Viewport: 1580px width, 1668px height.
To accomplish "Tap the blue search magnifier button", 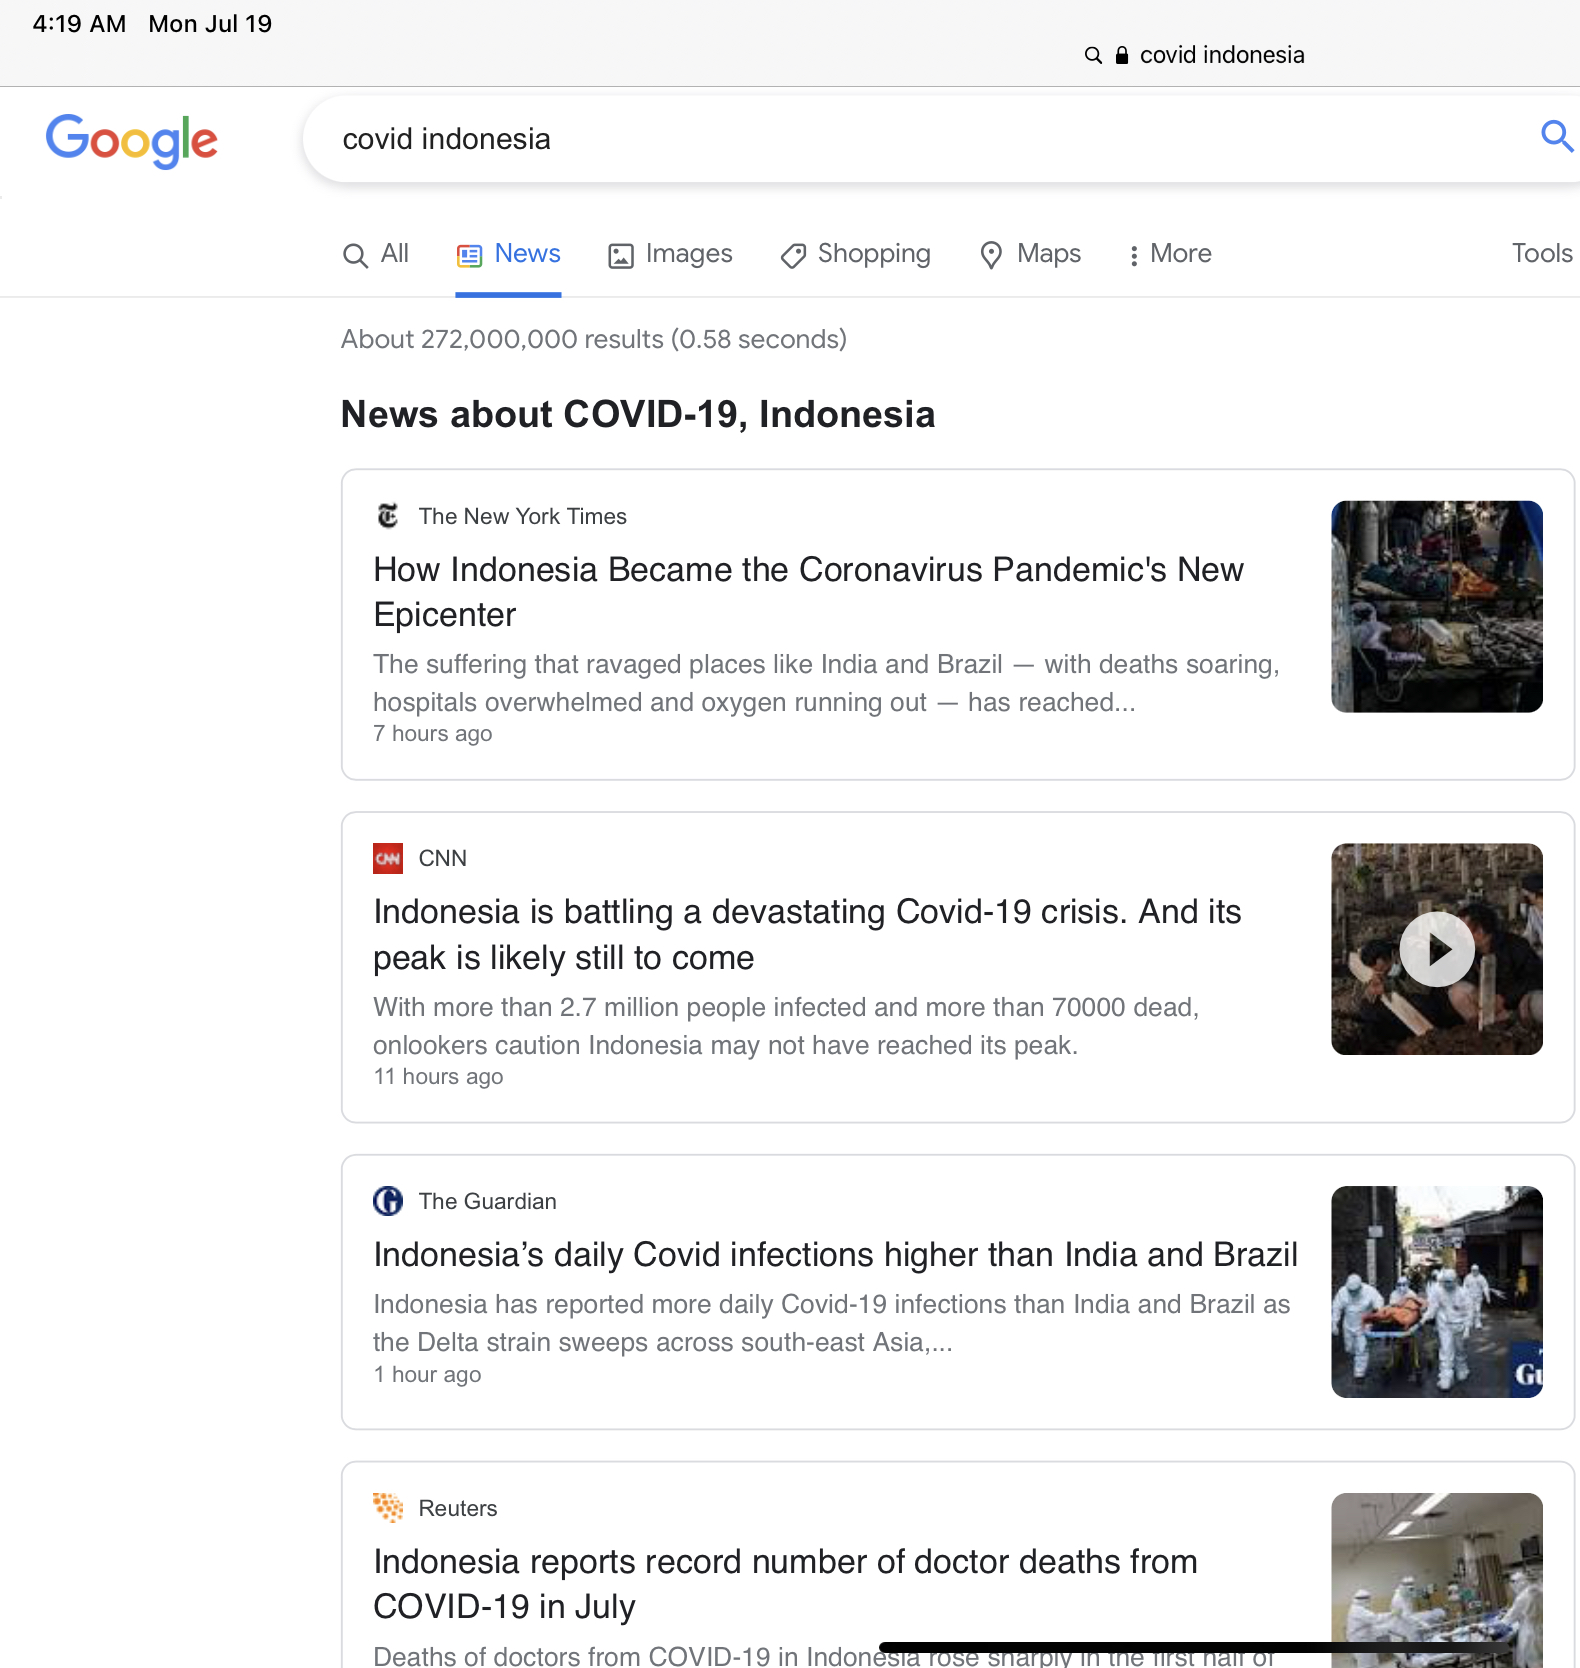I will click(x=1557, y=135).
